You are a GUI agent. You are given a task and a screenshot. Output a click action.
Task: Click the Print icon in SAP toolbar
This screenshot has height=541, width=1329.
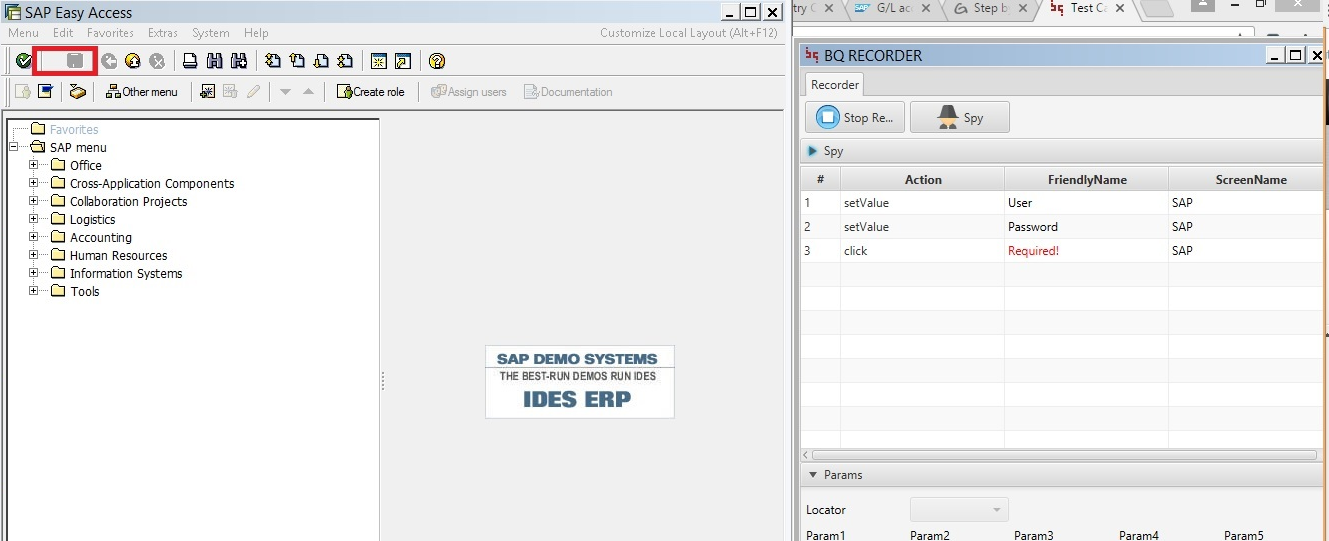(x=190, y=61)
